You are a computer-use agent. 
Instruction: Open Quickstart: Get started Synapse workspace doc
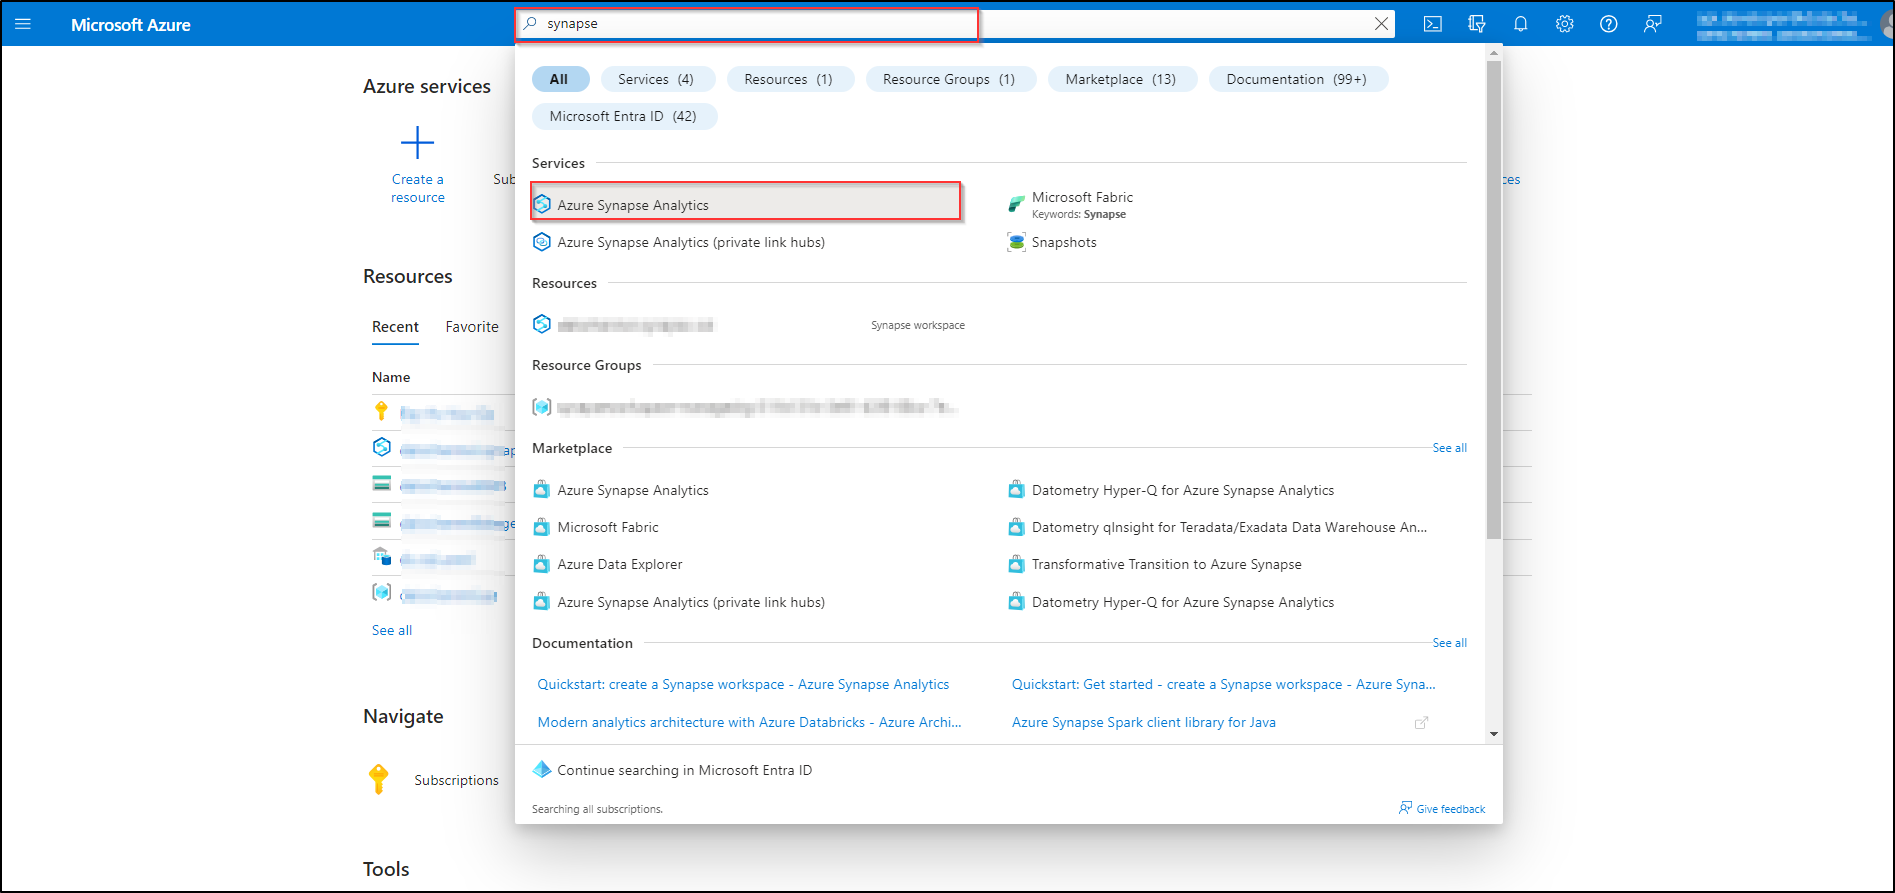(x=1223, y=684)
